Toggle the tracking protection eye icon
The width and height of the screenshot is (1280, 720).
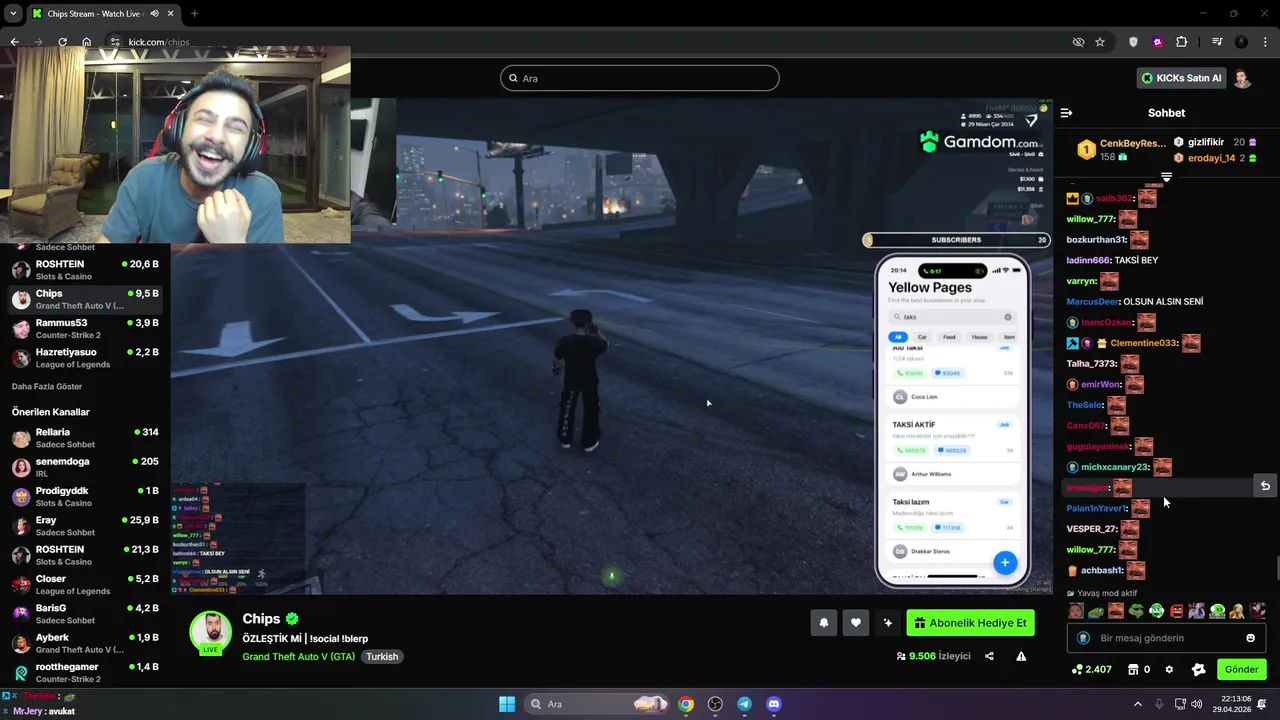[x=1078, y=42]
